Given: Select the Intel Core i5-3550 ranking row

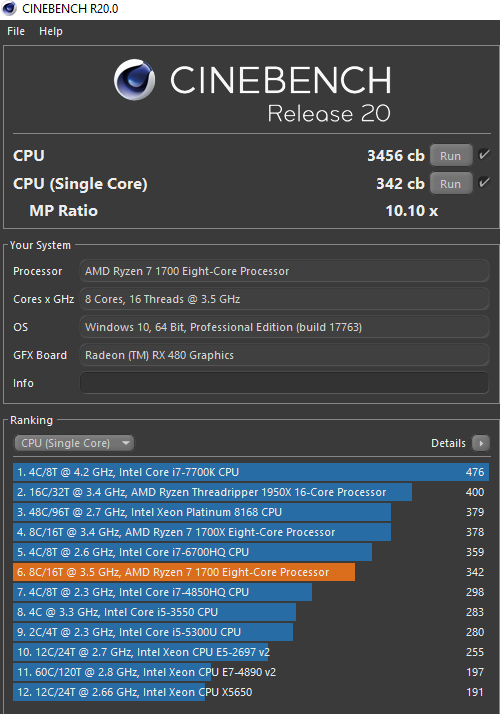Looking at the screenshot, I should click(251, 612).
